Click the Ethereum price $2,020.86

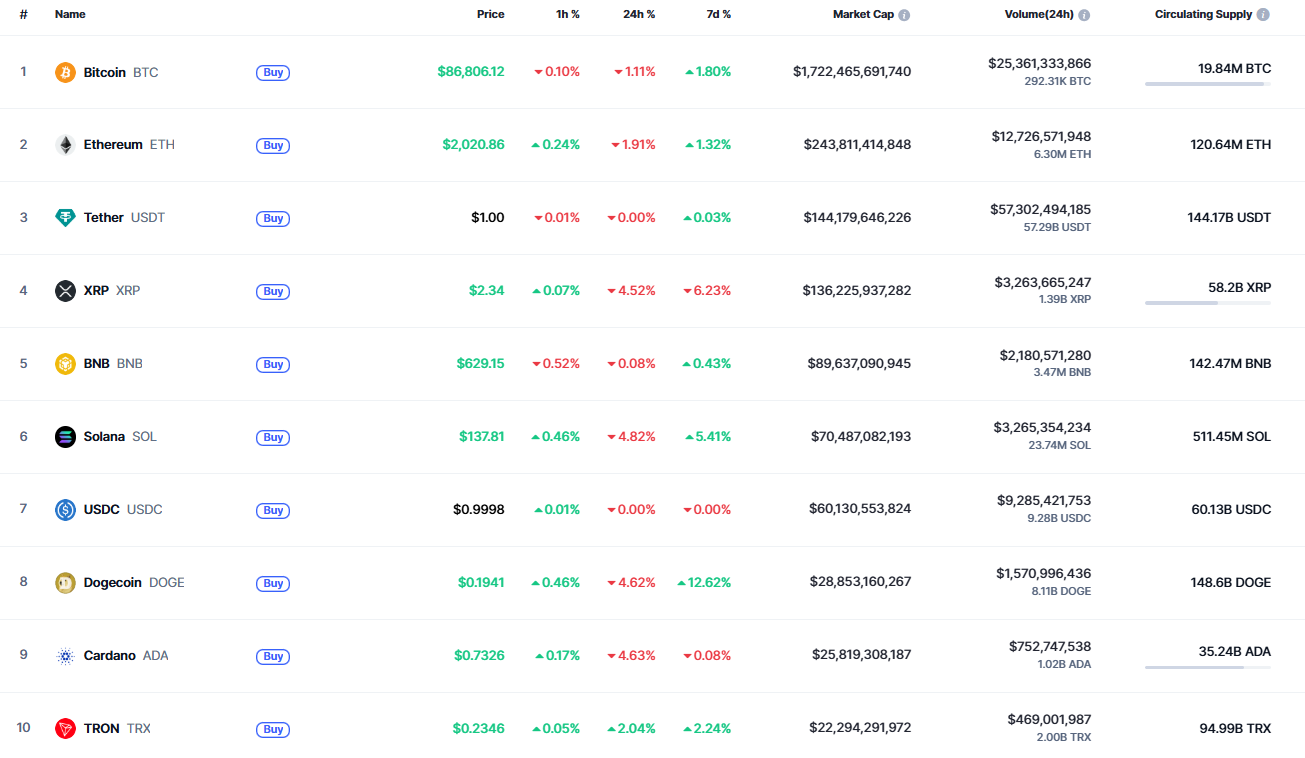coord(474,145)
